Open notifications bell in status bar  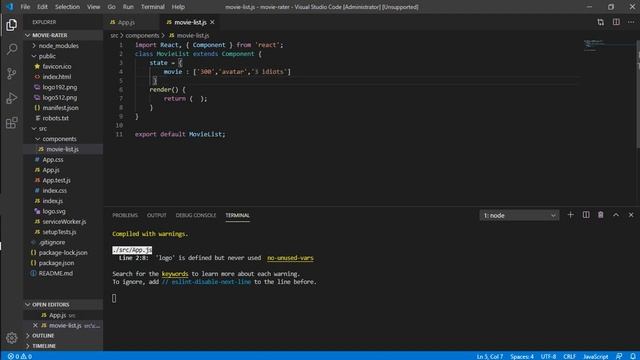[x=632, y=356]
